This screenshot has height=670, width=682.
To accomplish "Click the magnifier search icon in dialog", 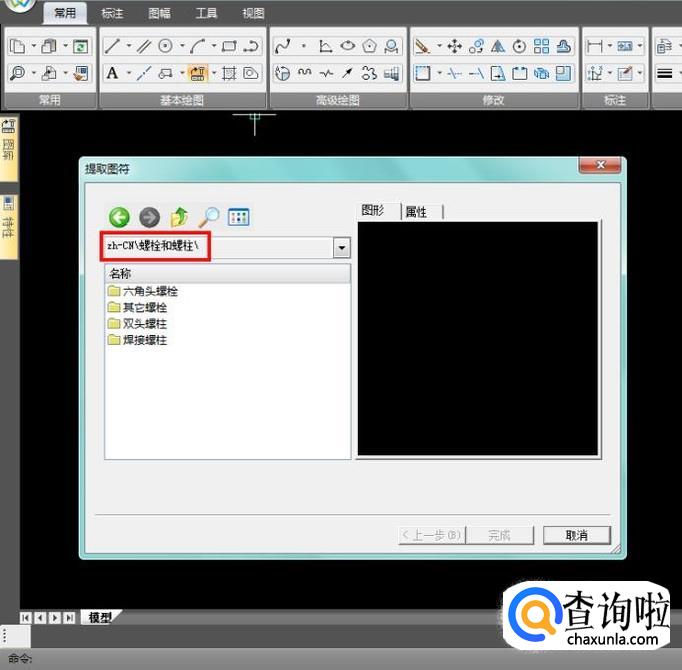I will coord(209,217).
